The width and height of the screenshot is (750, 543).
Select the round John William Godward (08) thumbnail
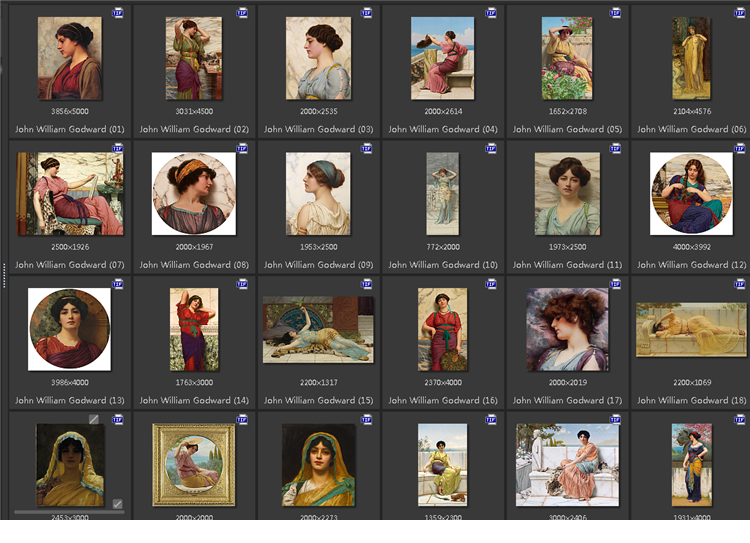194,194
